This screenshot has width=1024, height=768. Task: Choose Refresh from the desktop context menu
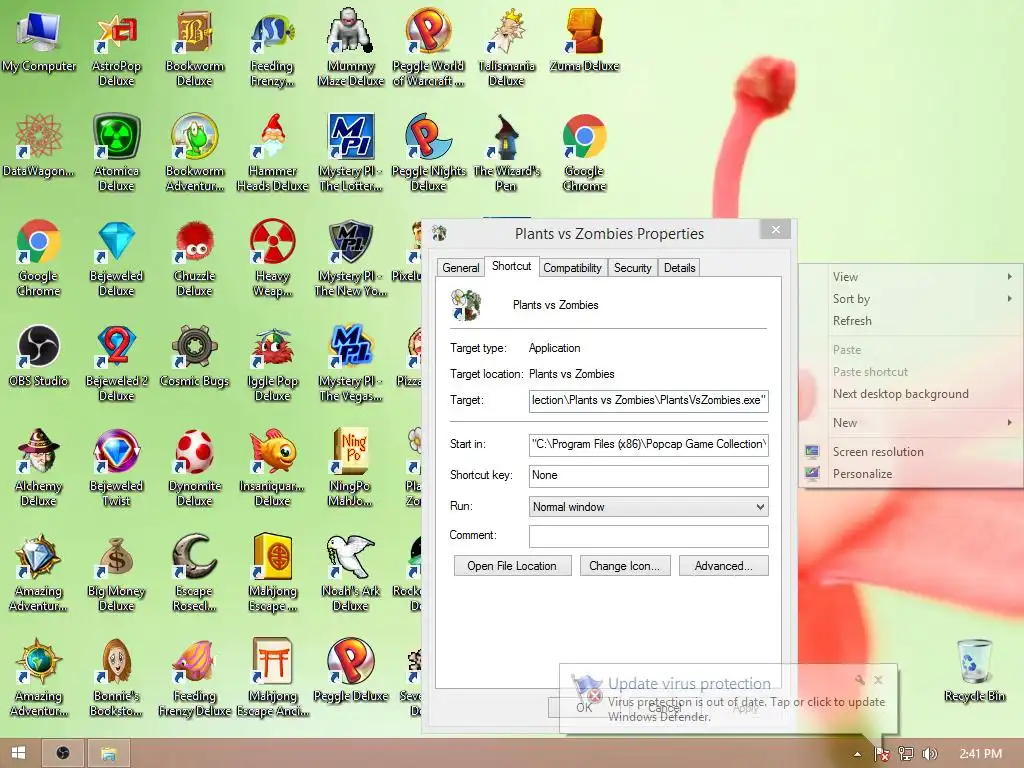coord(911,321)
